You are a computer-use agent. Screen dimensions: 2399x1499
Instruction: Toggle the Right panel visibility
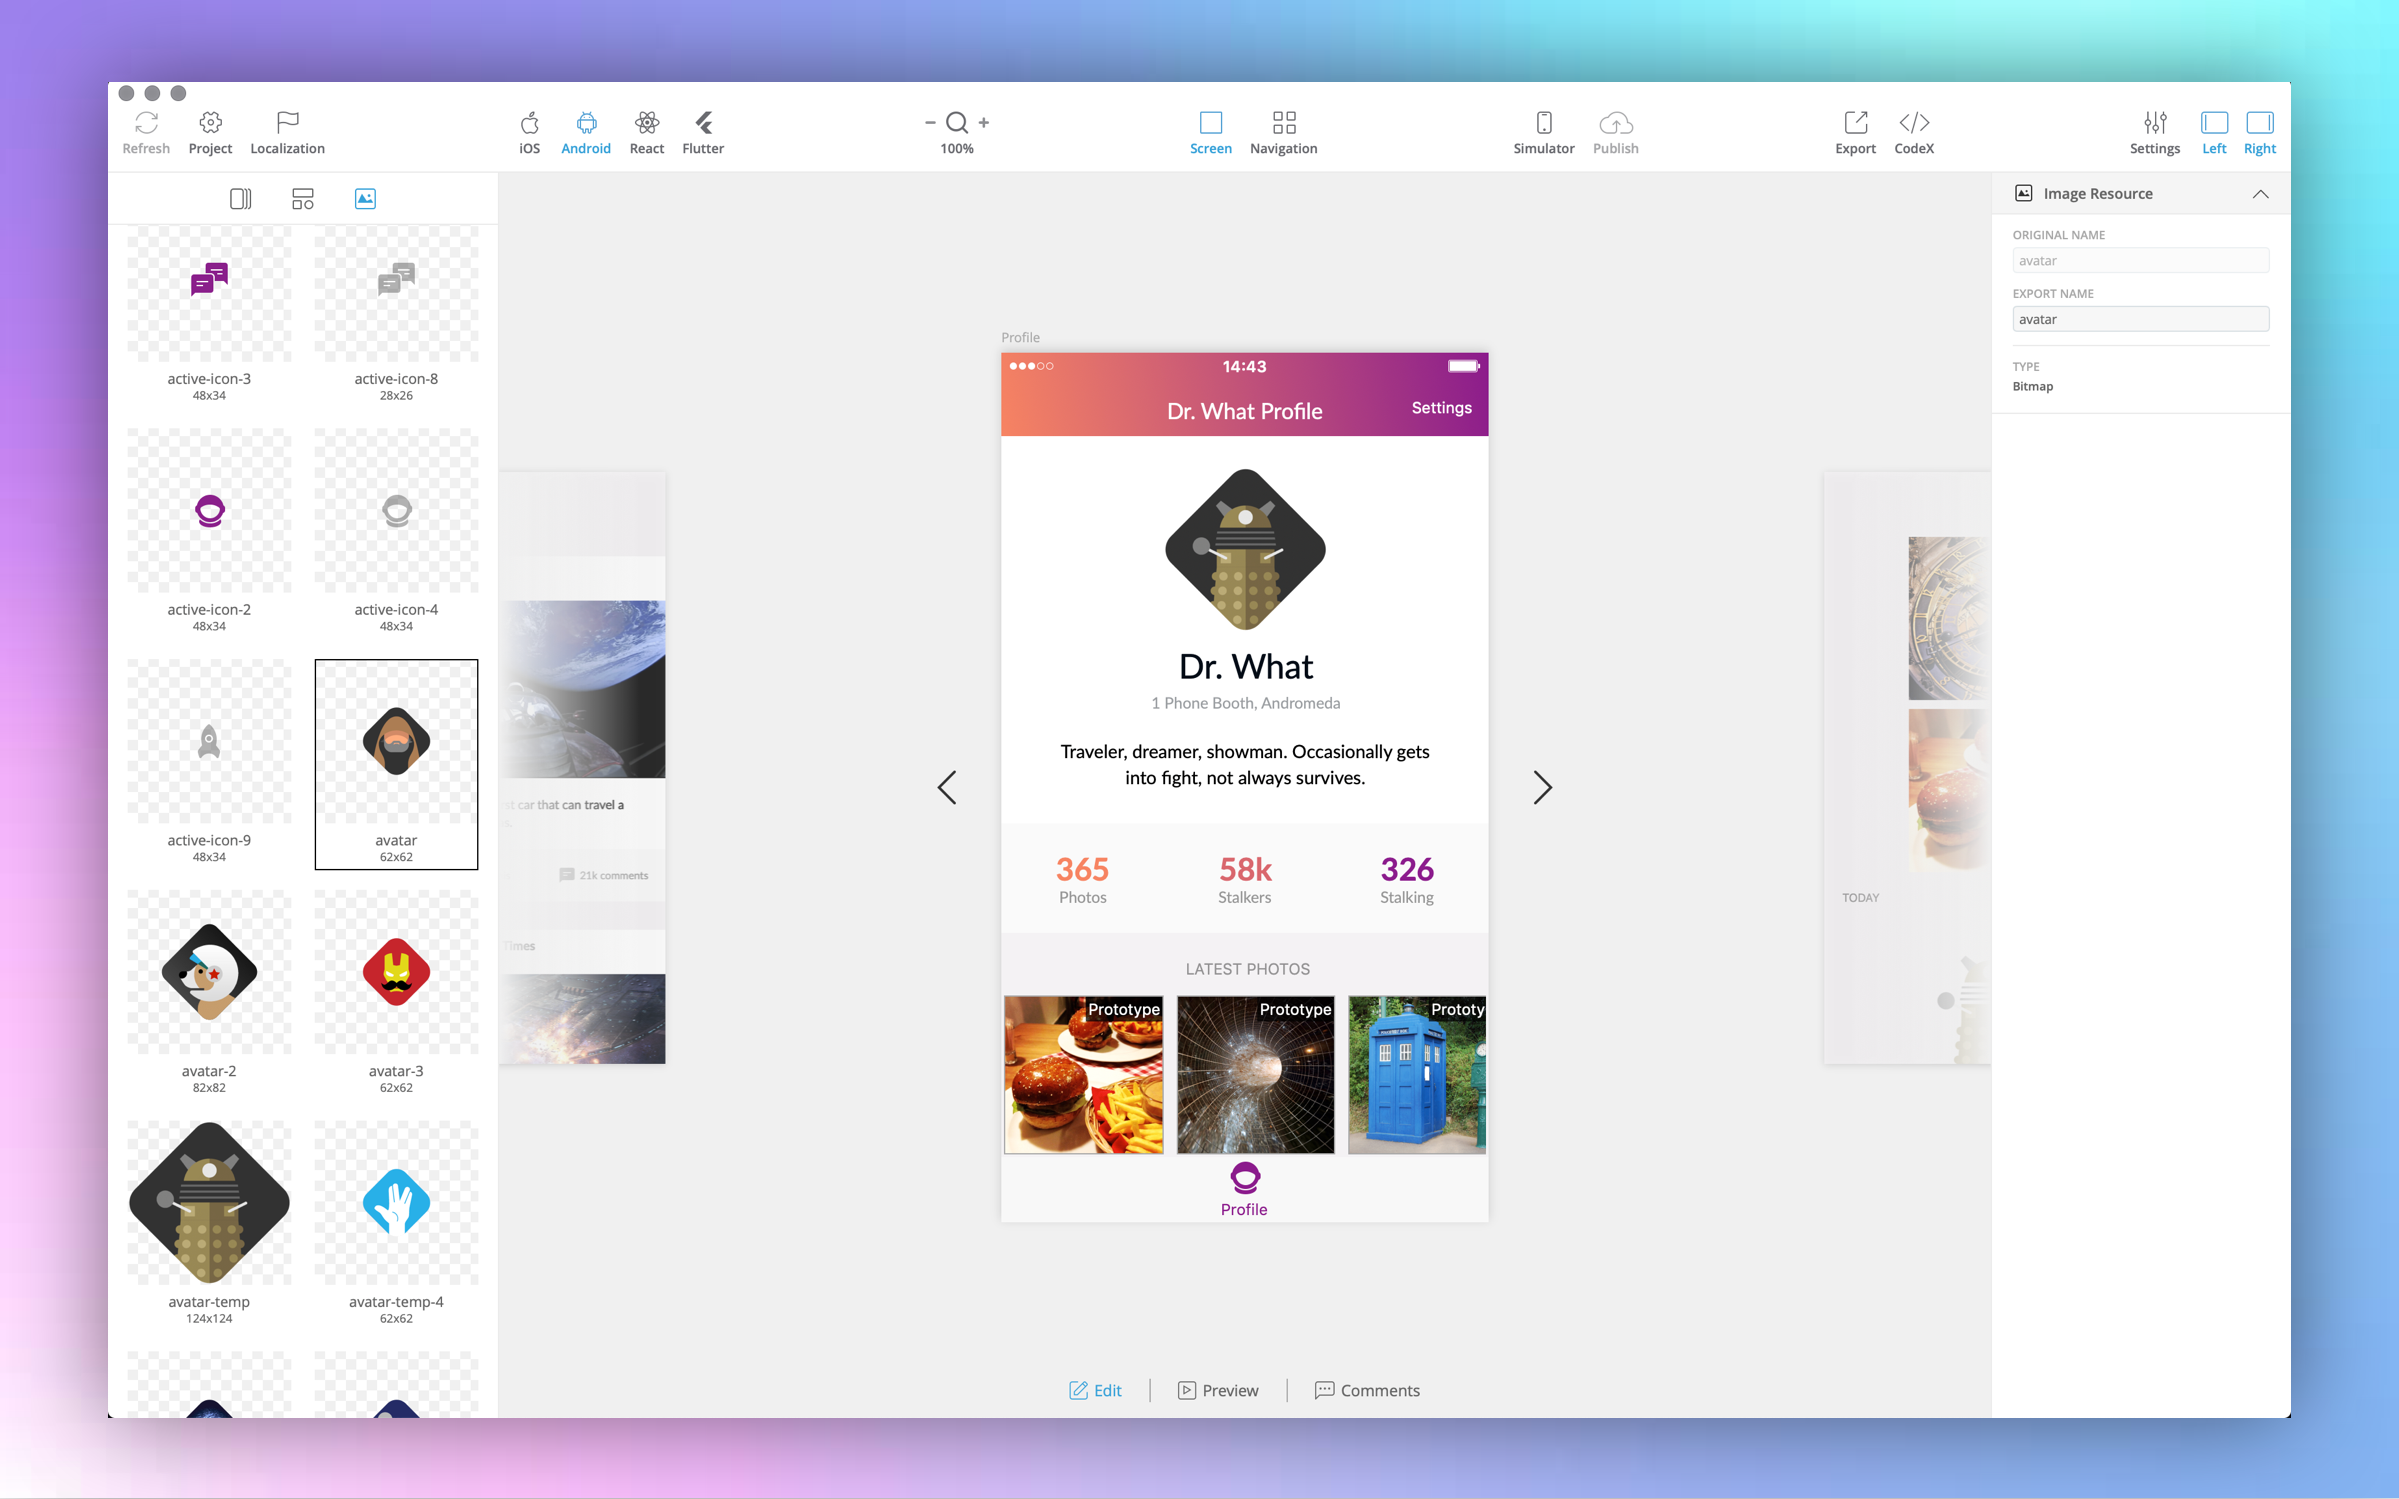[x=2259, y=123]
